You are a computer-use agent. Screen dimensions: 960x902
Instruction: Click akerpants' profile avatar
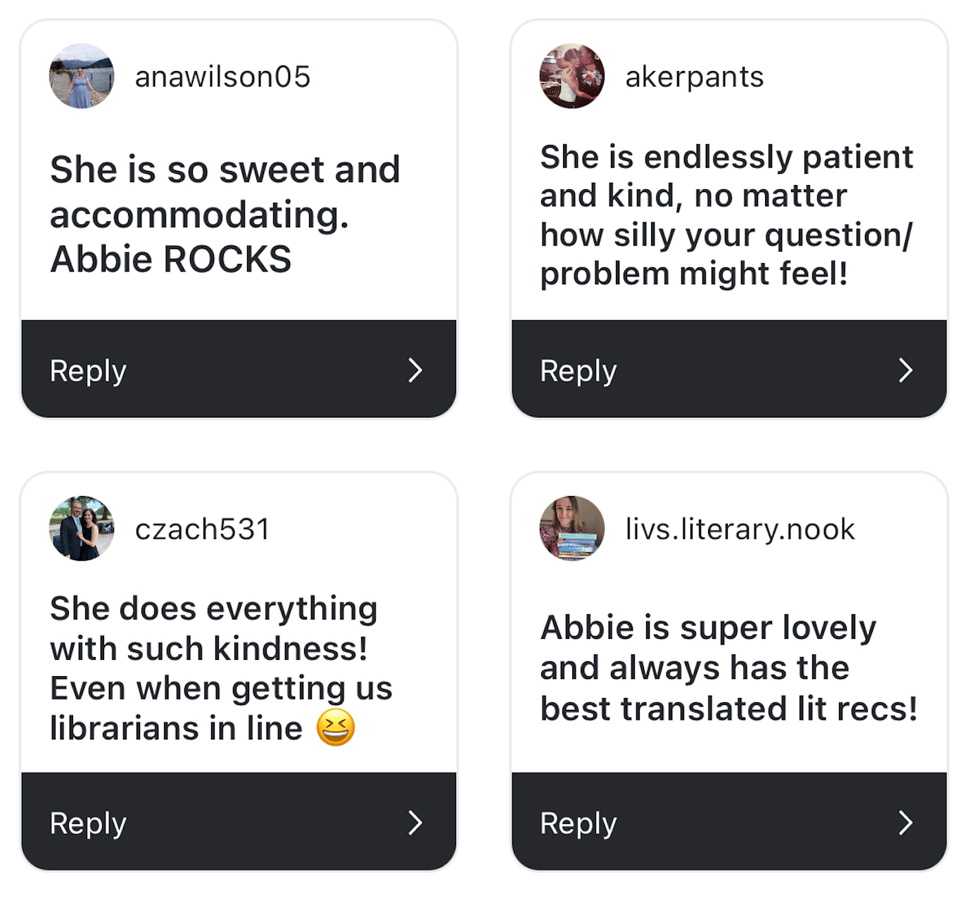pos(571,76)
